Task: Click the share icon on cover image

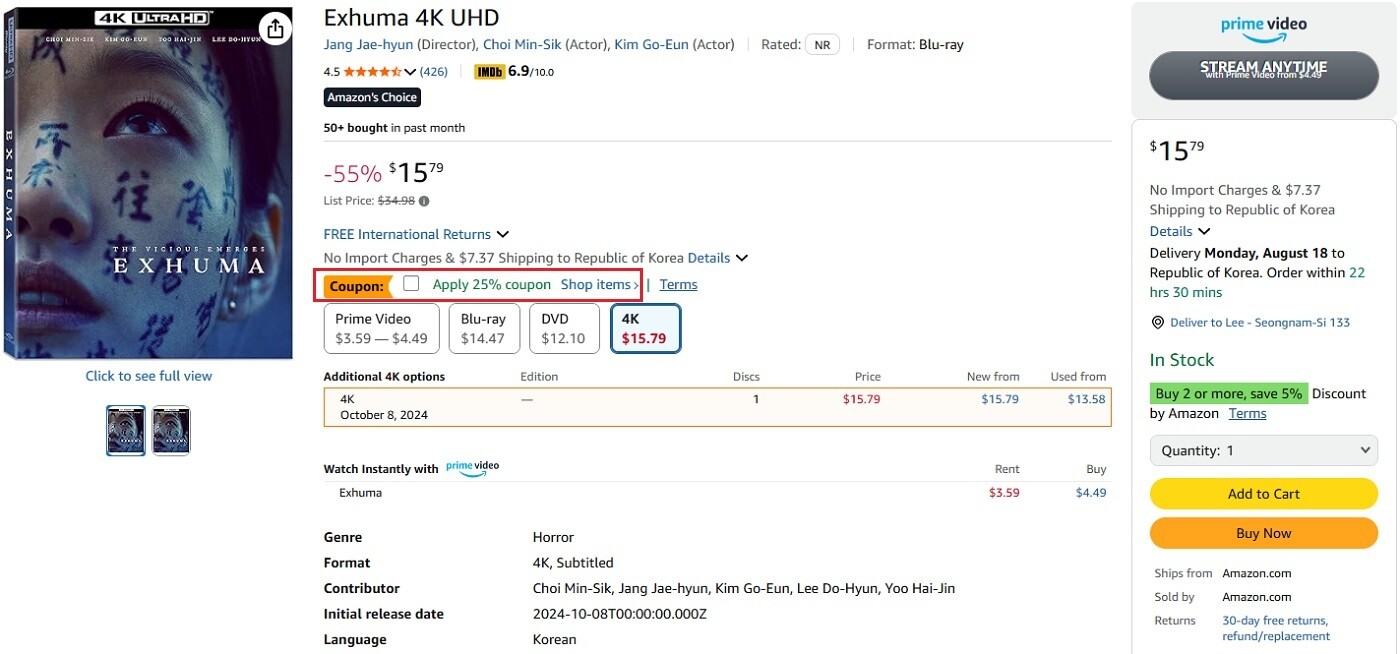Action: (x=273, y=28)
